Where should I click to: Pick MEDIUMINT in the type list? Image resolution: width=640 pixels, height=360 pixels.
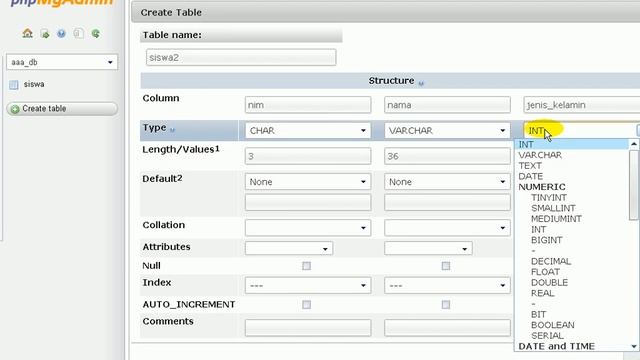[x=556, y=219]
